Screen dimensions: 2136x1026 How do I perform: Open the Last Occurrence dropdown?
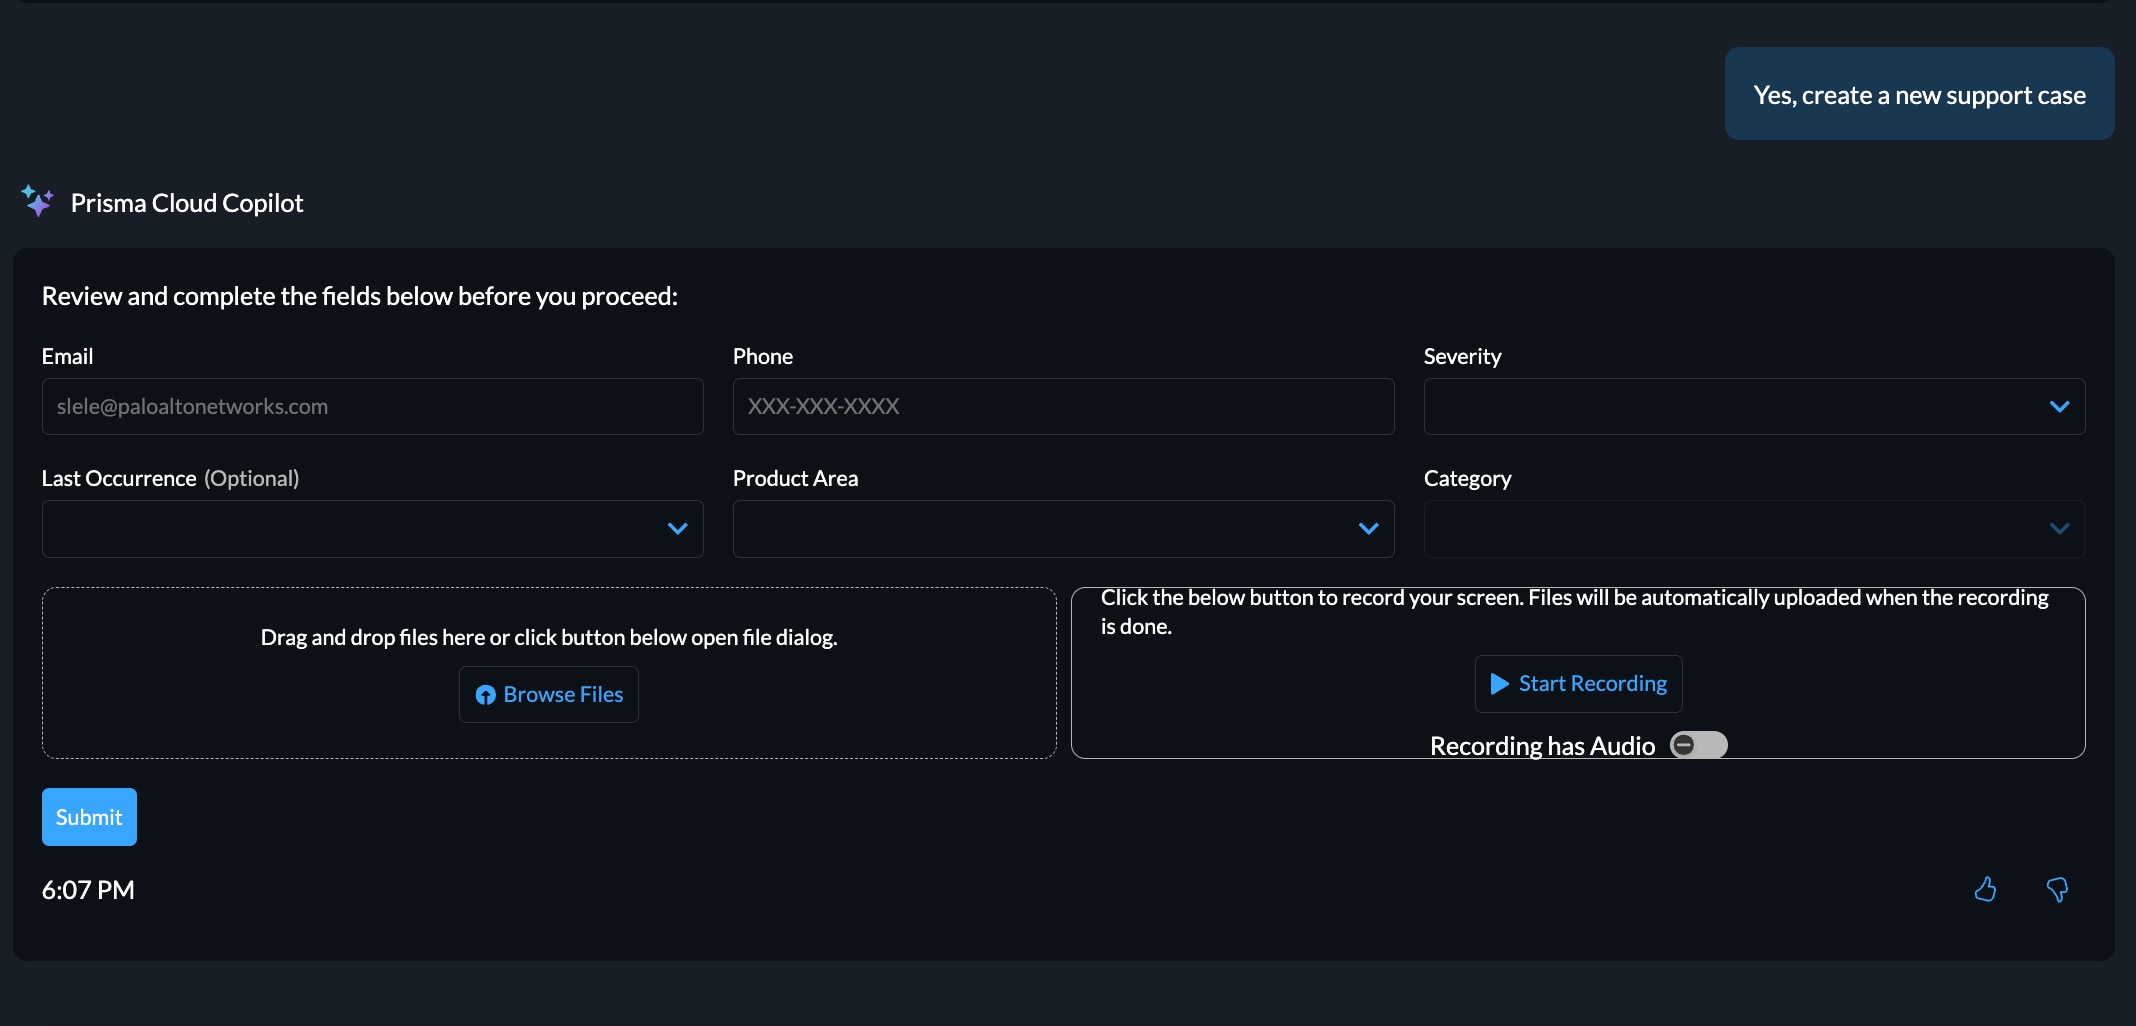(372, 528)
